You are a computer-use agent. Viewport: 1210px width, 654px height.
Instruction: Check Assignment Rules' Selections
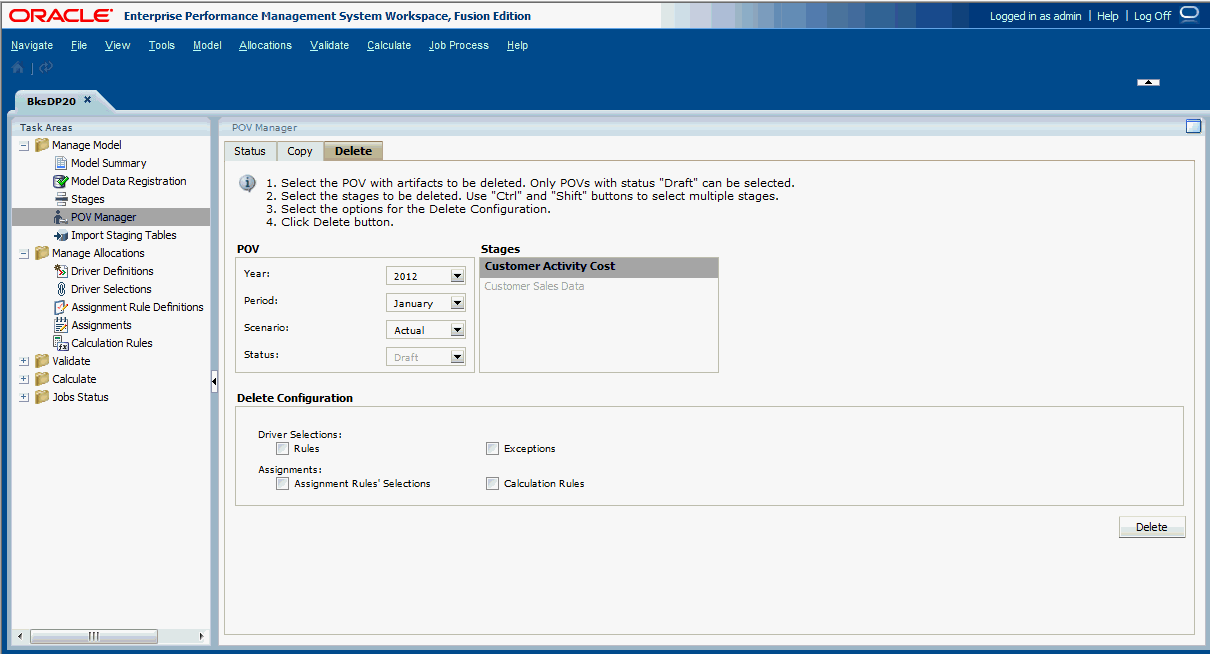click(x=282, y=484)
